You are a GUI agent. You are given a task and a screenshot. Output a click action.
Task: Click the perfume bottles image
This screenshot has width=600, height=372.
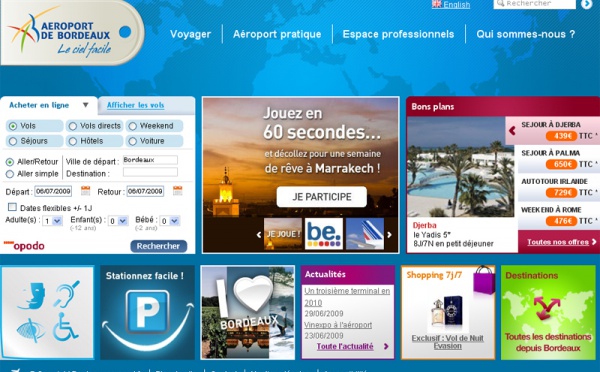tap(447, 312)
